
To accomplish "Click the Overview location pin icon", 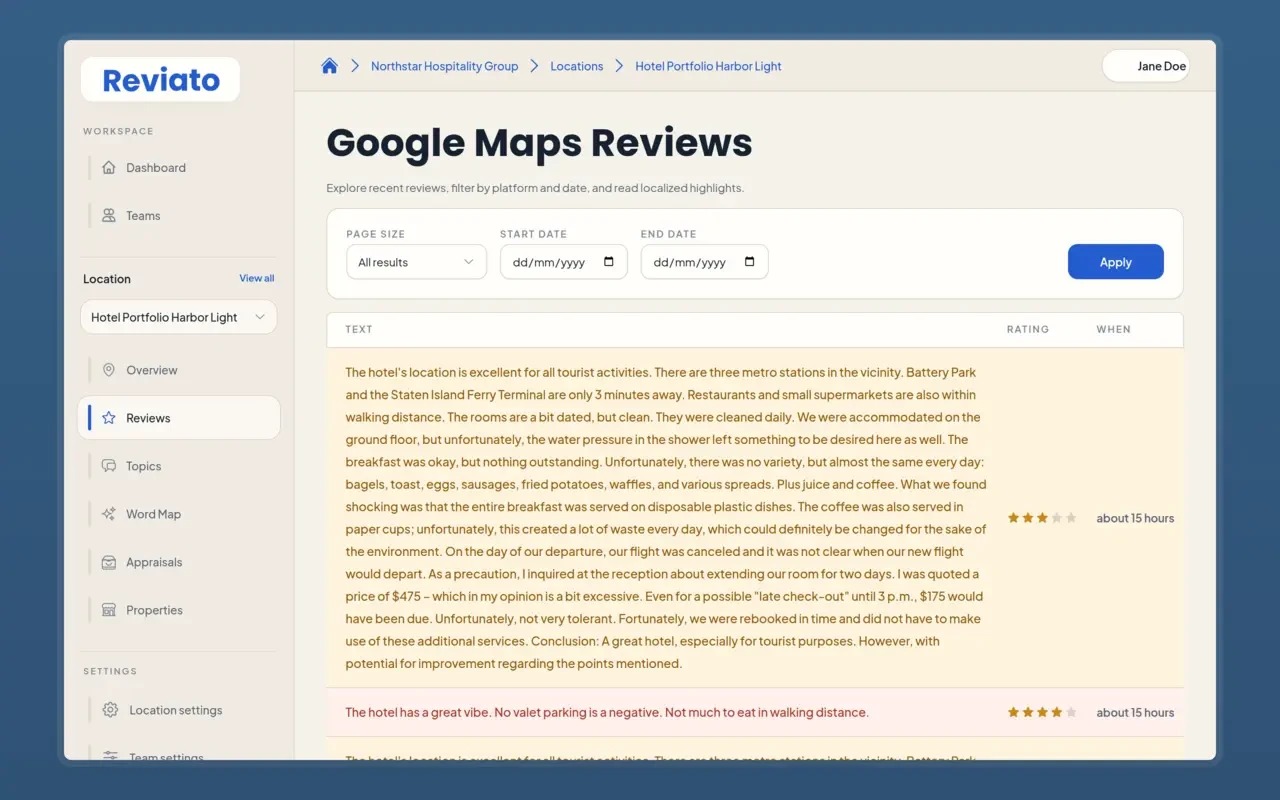I will click(x=109, y=370).
